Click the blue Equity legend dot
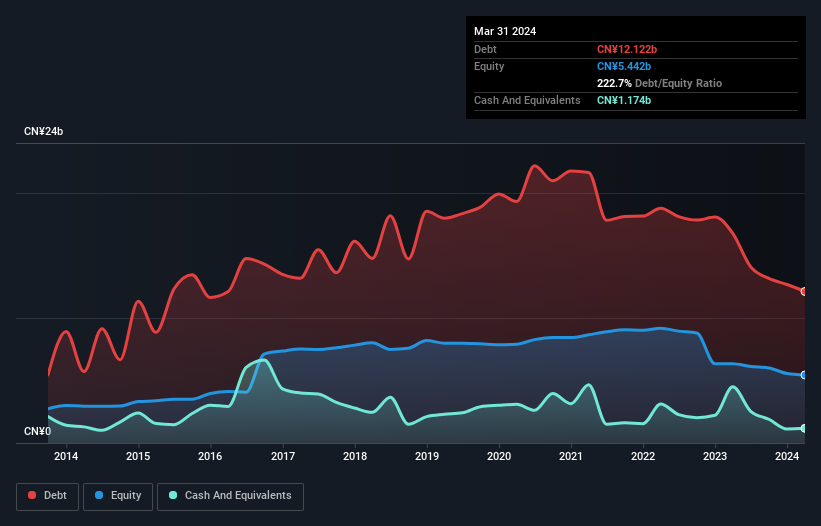Image resolution: width=821 pixels, height=526 pixels. point(99,495)
